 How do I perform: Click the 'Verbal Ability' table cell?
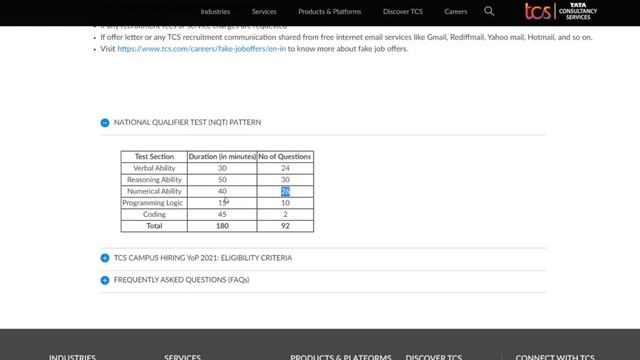pyautogui.click(x=154, y=168)
